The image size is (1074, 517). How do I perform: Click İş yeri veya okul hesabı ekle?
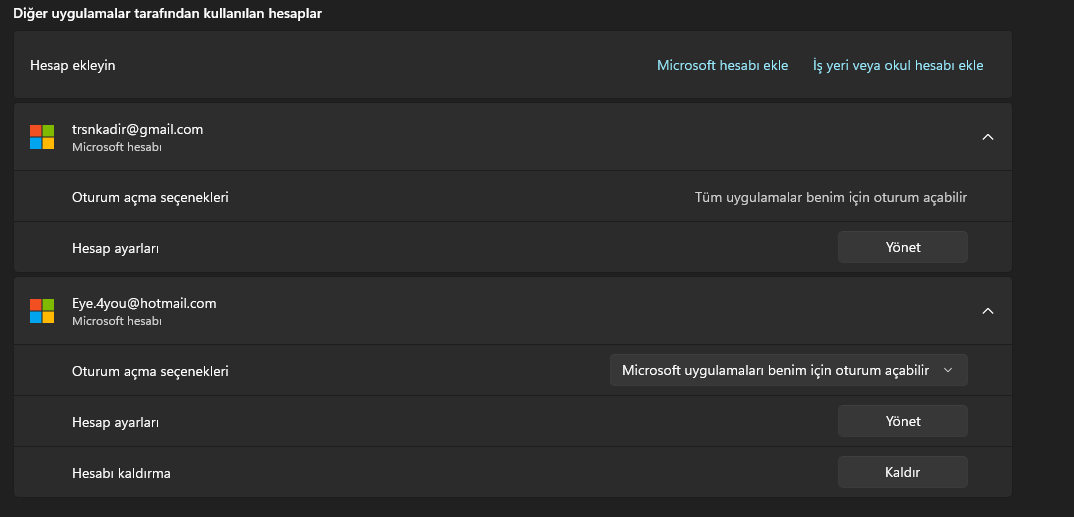[x=898, y=65]
